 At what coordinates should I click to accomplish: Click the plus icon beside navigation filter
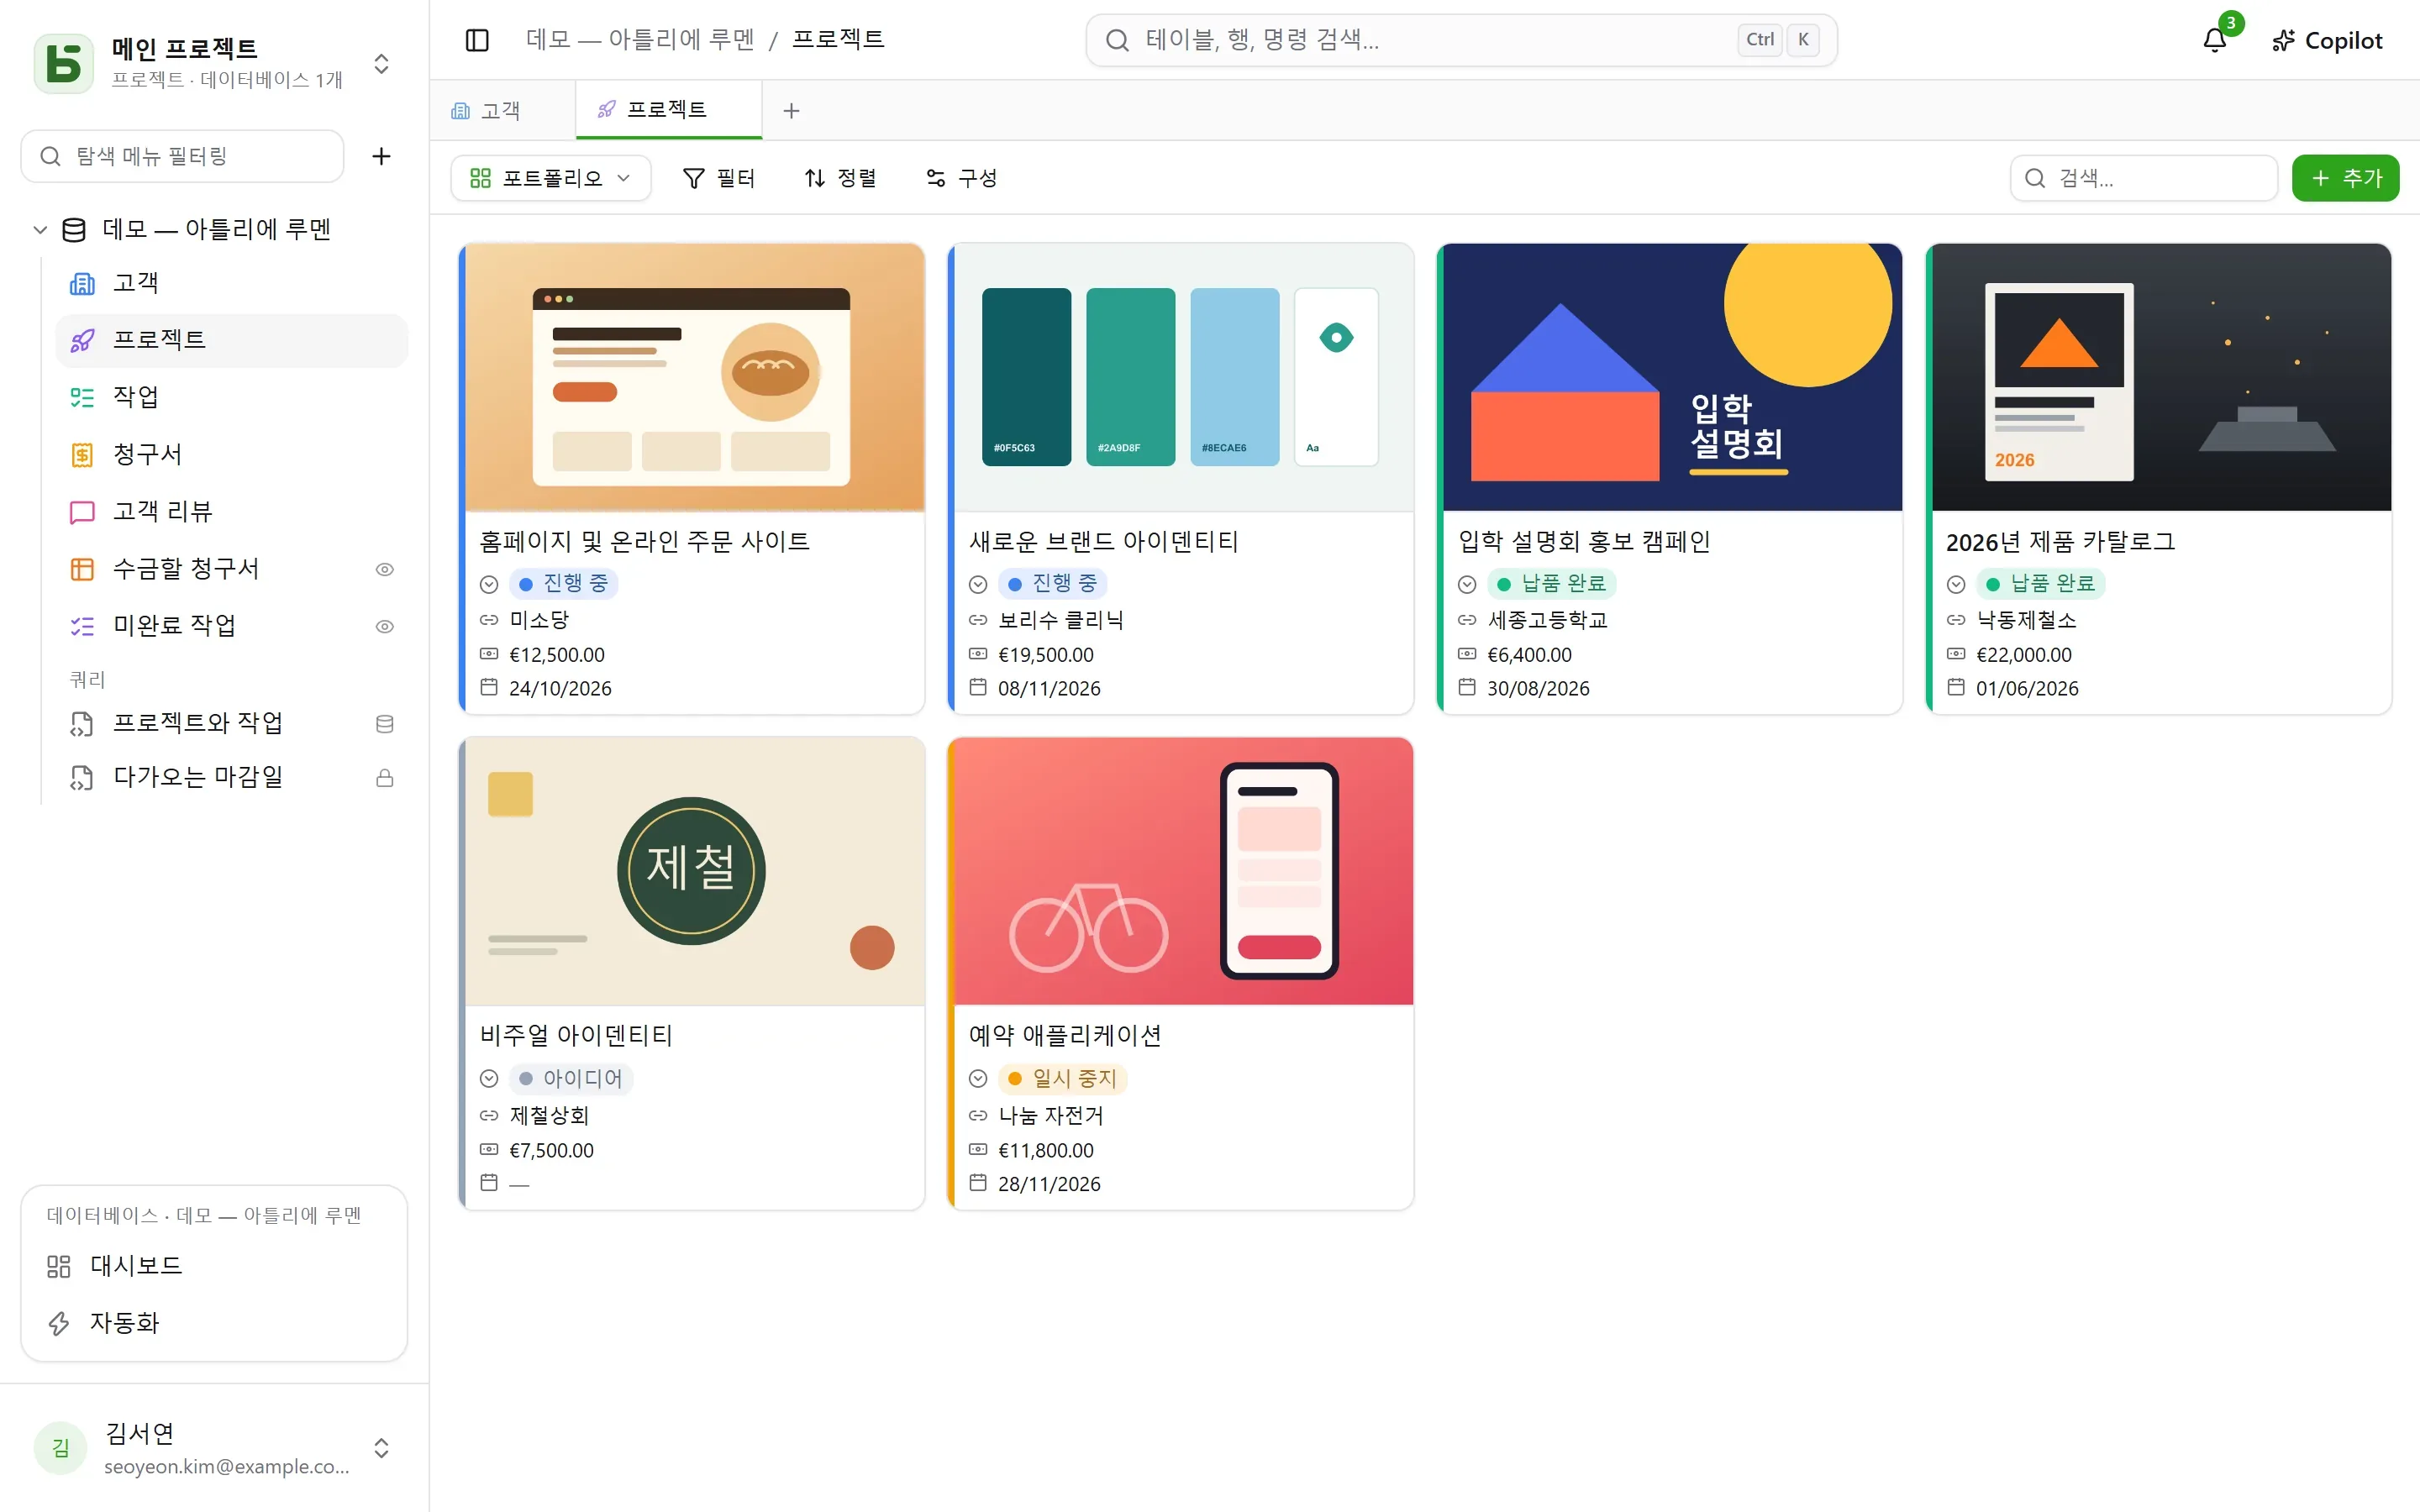tap(381, 156)
